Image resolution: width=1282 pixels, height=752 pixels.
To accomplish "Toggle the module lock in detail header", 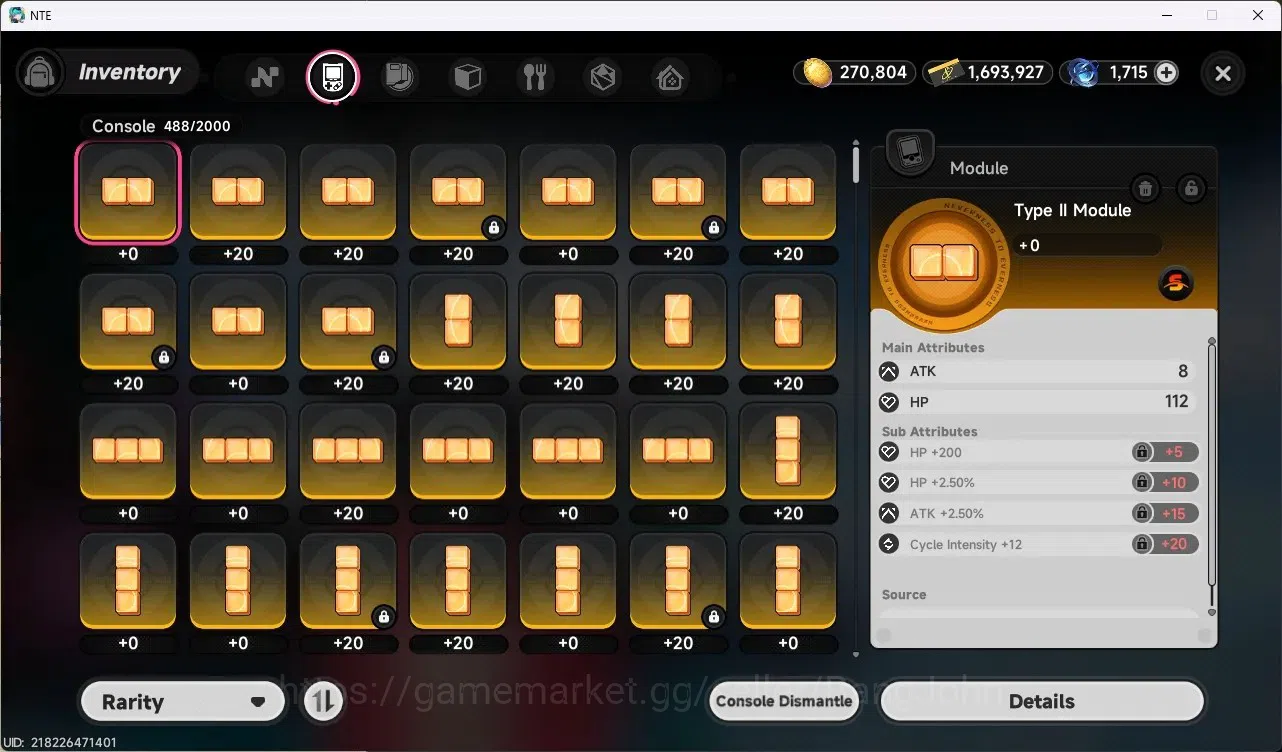I will [1190, 187].
